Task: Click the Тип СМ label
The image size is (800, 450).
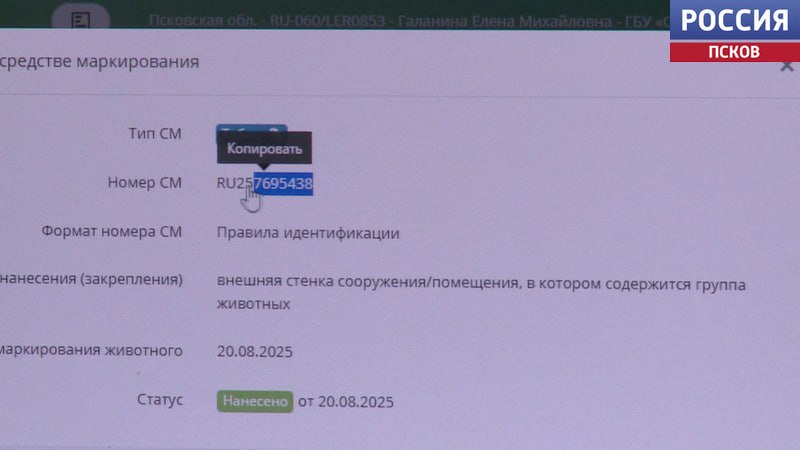Action: (x=155, y=134)
